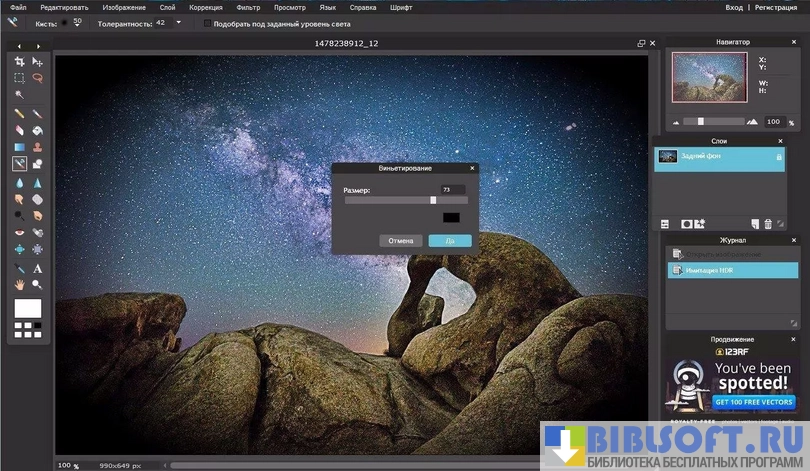
Task: Select the Lasso tool
Action: pyautogui.click(x=37, y=78)
